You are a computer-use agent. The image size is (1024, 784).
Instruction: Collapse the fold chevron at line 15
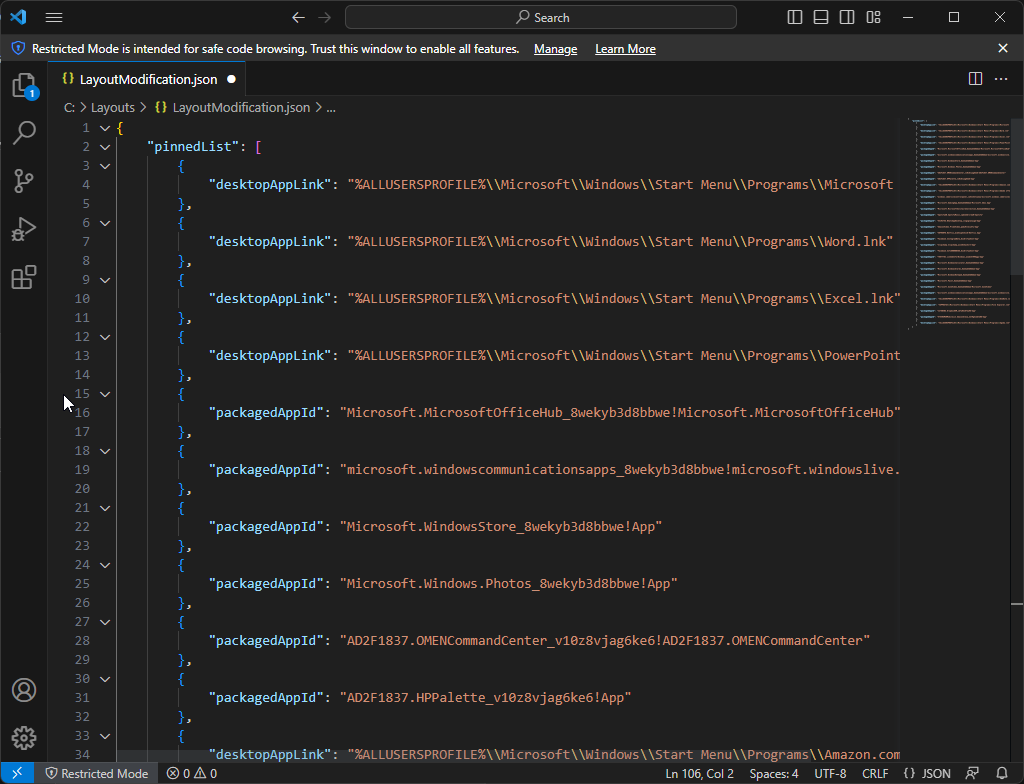click(105, 394)
